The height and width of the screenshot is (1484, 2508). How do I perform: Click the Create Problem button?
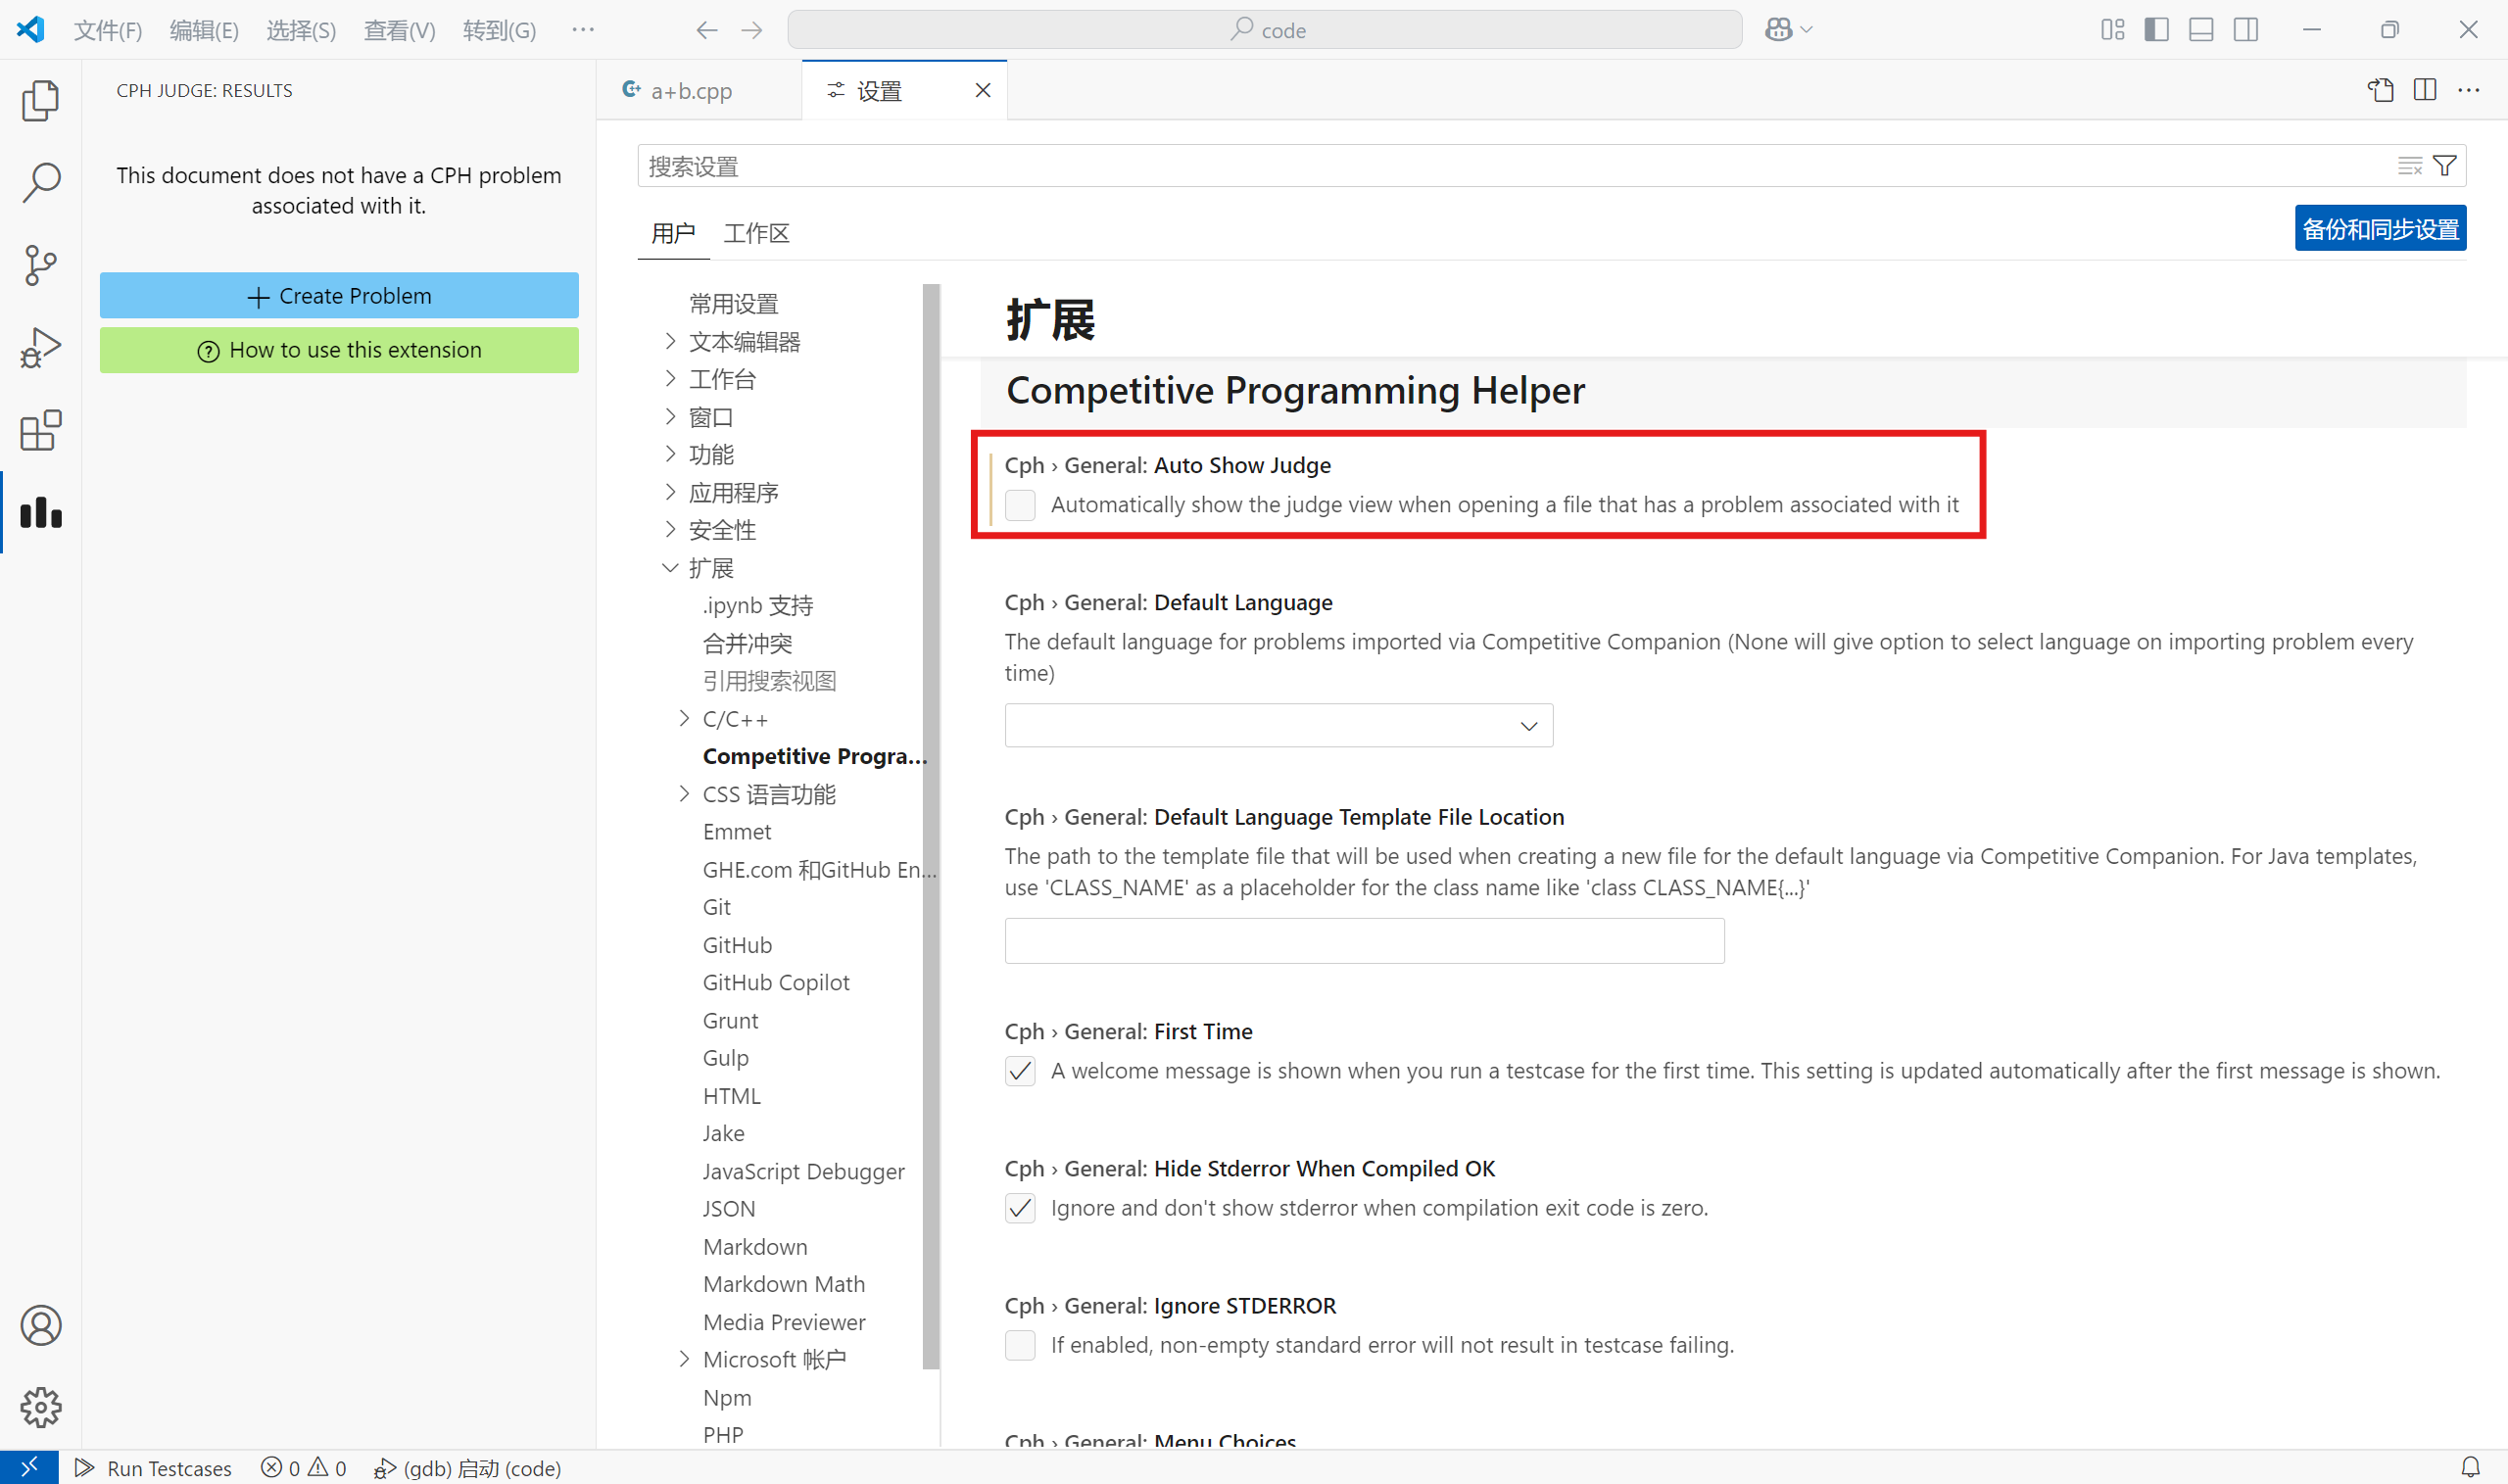339,296
